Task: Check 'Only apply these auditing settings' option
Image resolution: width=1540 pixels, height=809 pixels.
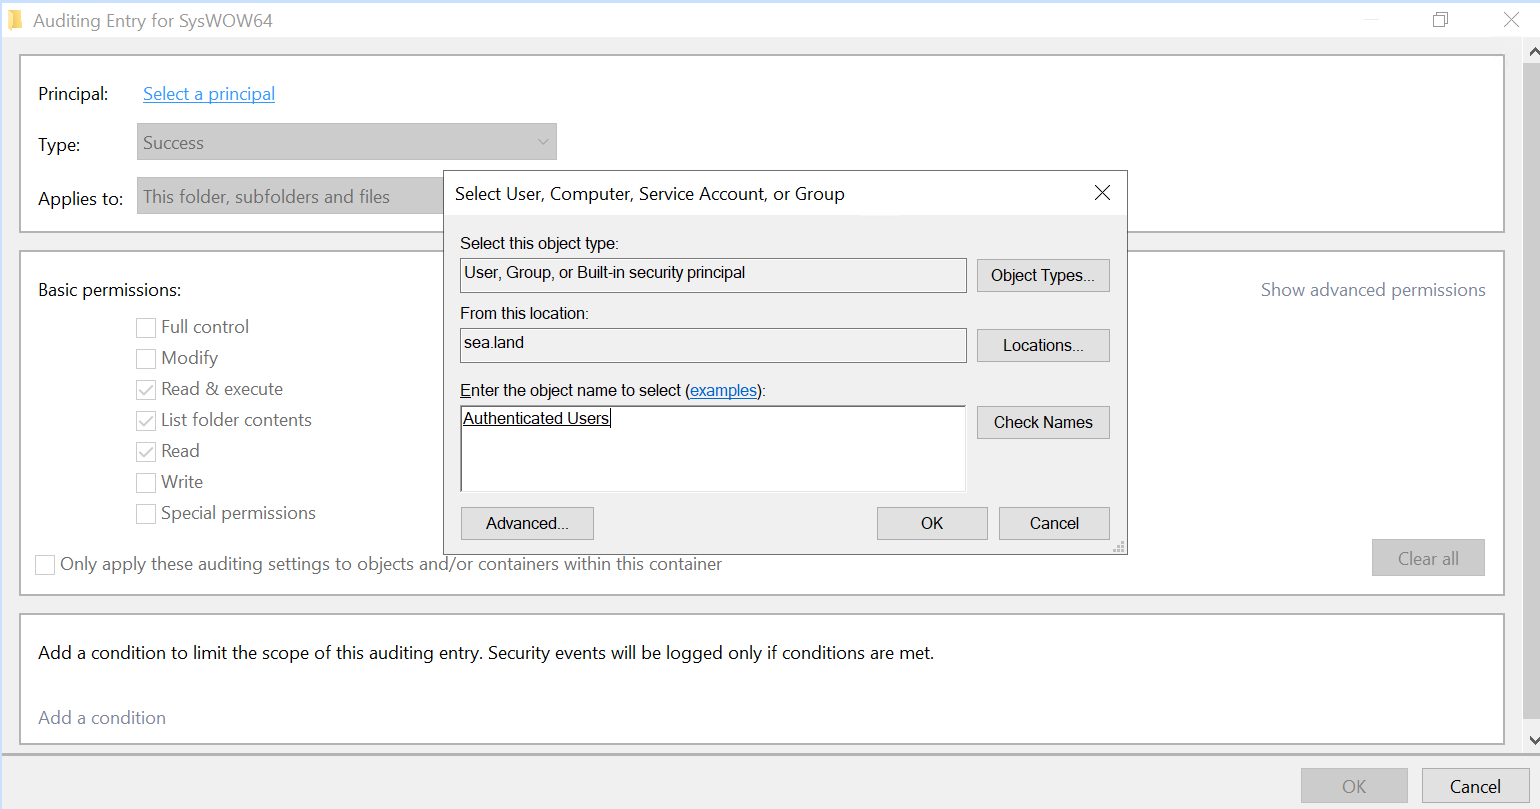Action: tap(44, 564)
